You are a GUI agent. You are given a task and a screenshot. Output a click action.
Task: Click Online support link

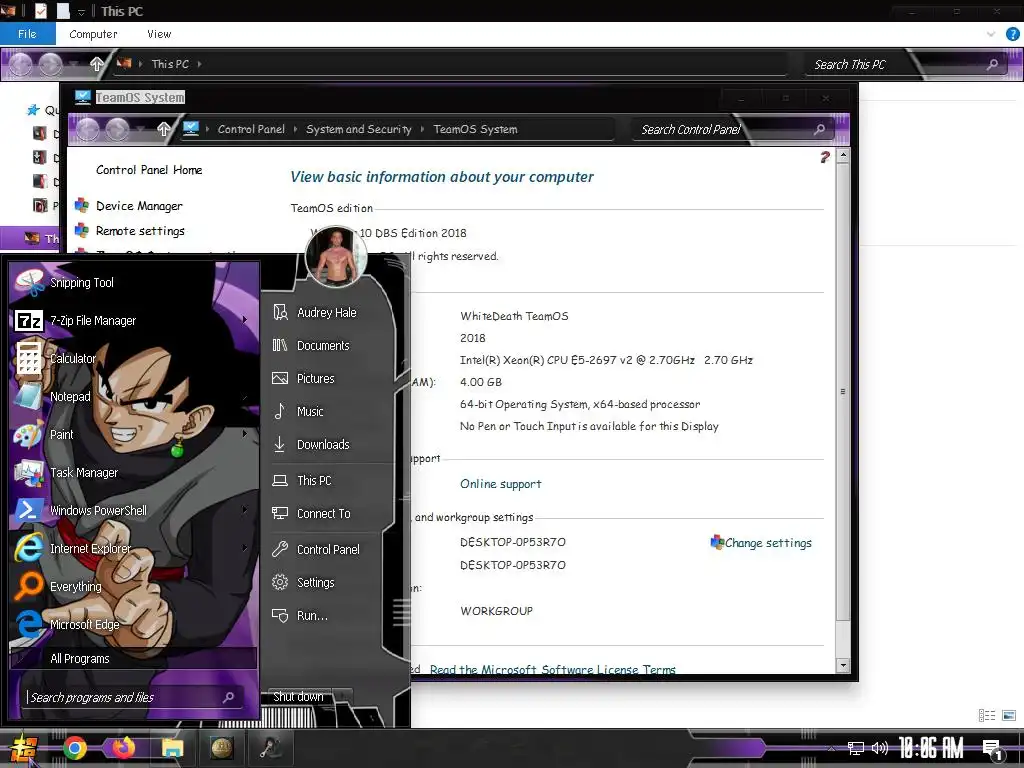click(500, 484)
